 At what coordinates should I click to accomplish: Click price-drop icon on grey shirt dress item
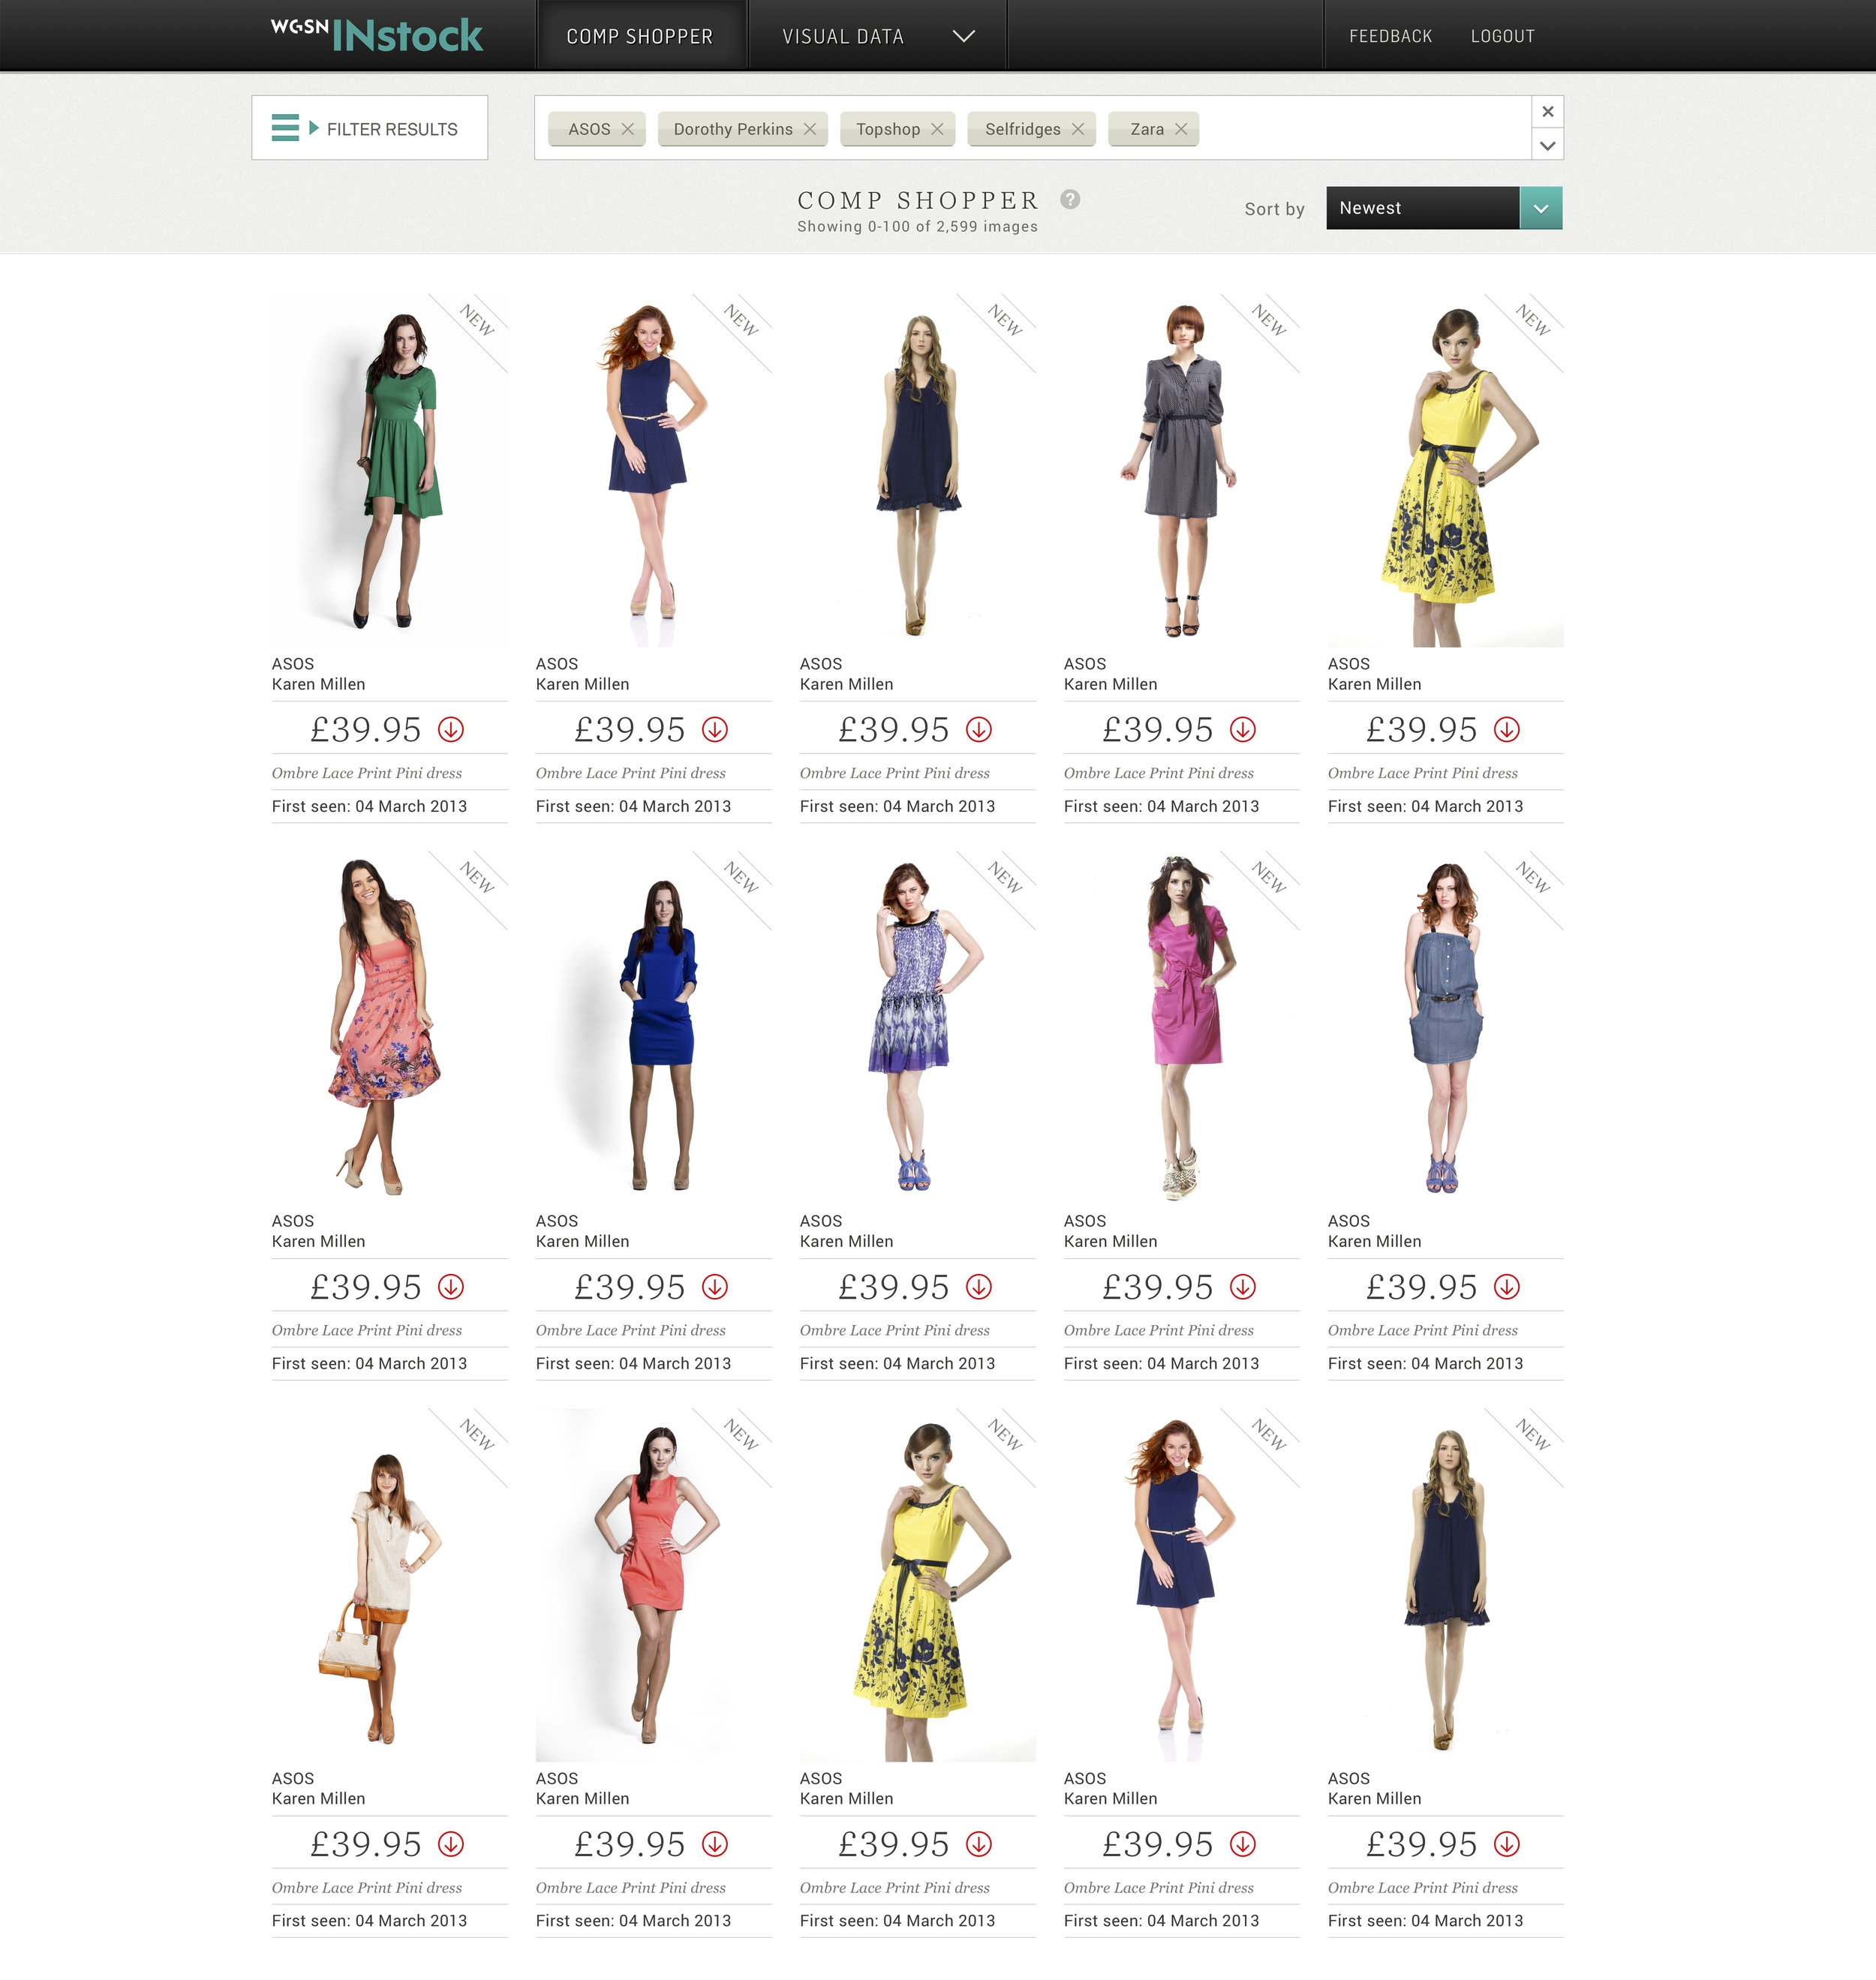(1243, 730)
